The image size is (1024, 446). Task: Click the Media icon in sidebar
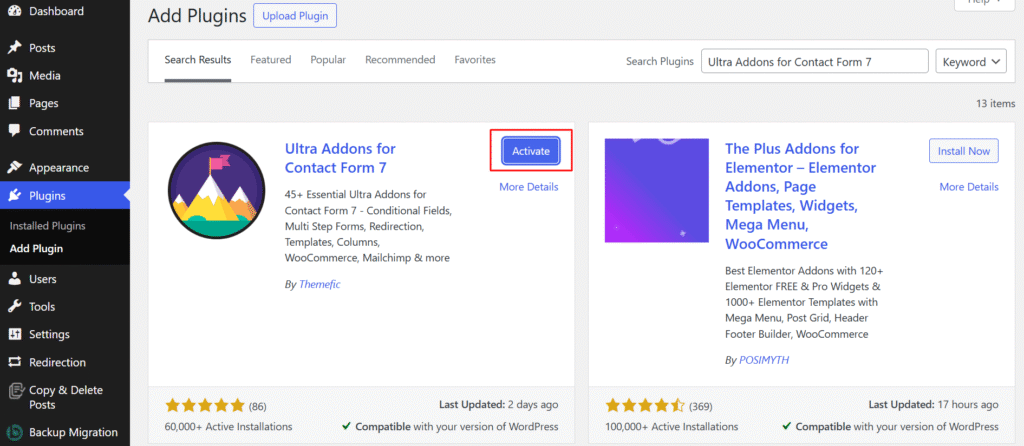click(14, 76)
